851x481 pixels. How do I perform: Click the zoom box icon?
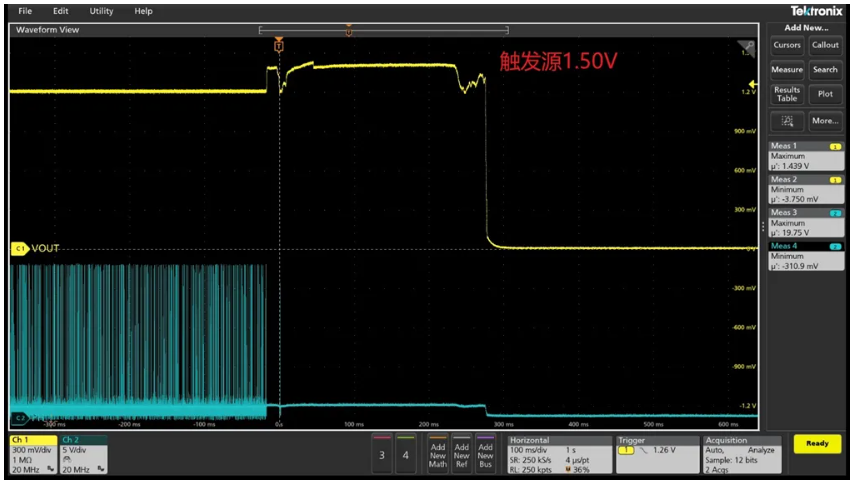(x=787, y=121)
